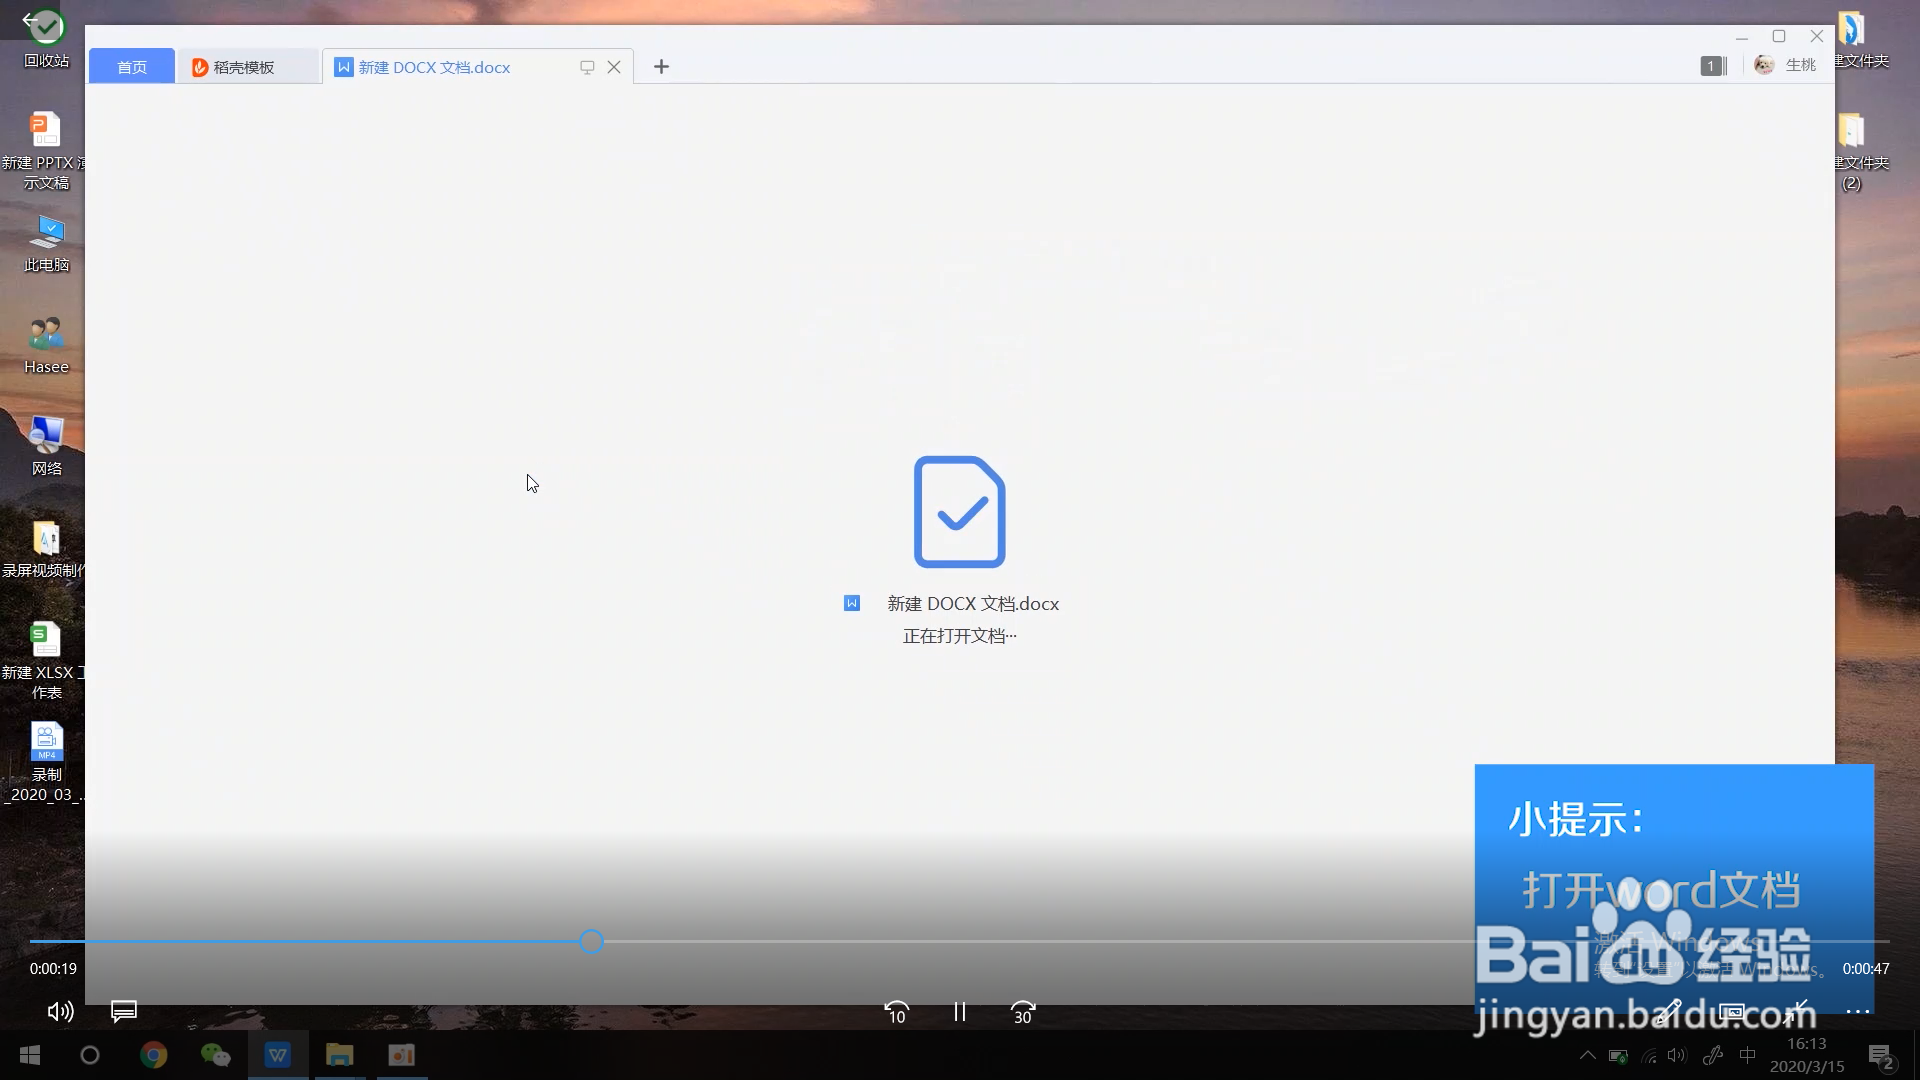Toggle Chinese input method indicator 中
Screen dimensions: 1920x1080
[x=1748, y=1055]
